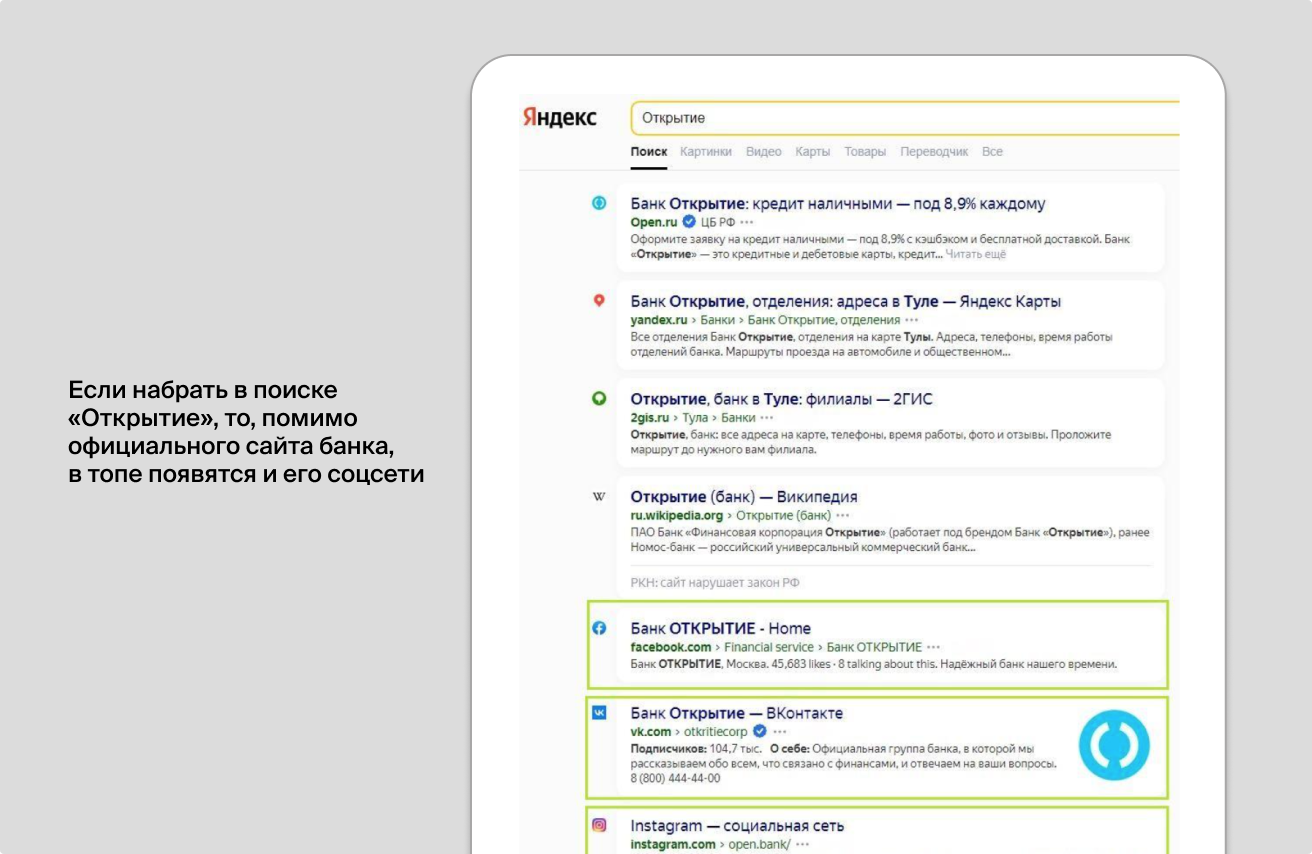Open 'Банк Открытие, отделения: адреса в Туле' result
This screenshot has width=1312, height=854.
(846, 302)
